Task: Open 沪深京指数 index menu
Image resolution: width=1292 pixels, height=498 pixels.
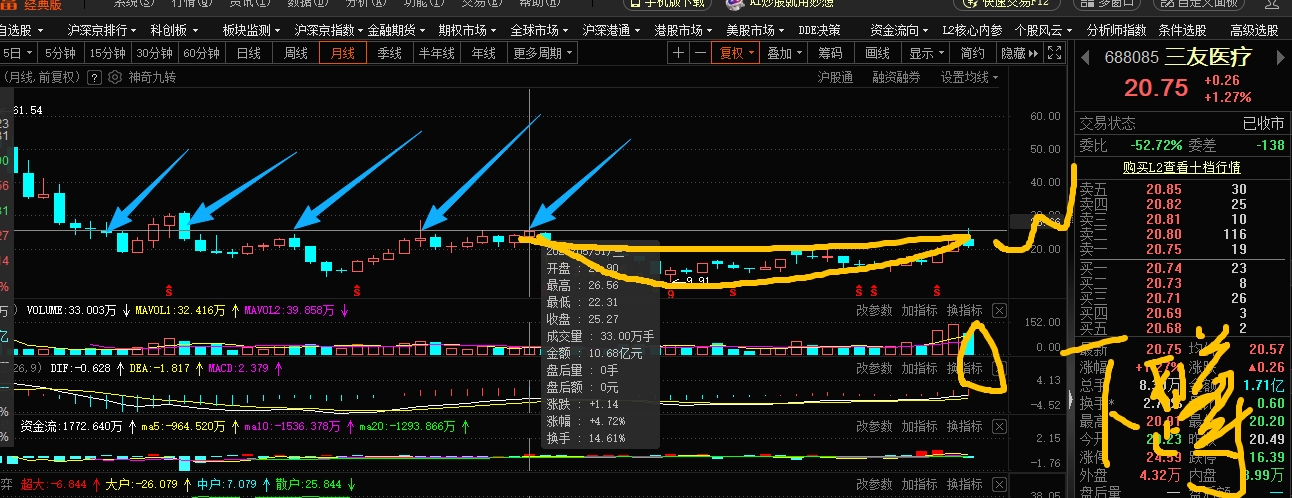Action: 331,31
